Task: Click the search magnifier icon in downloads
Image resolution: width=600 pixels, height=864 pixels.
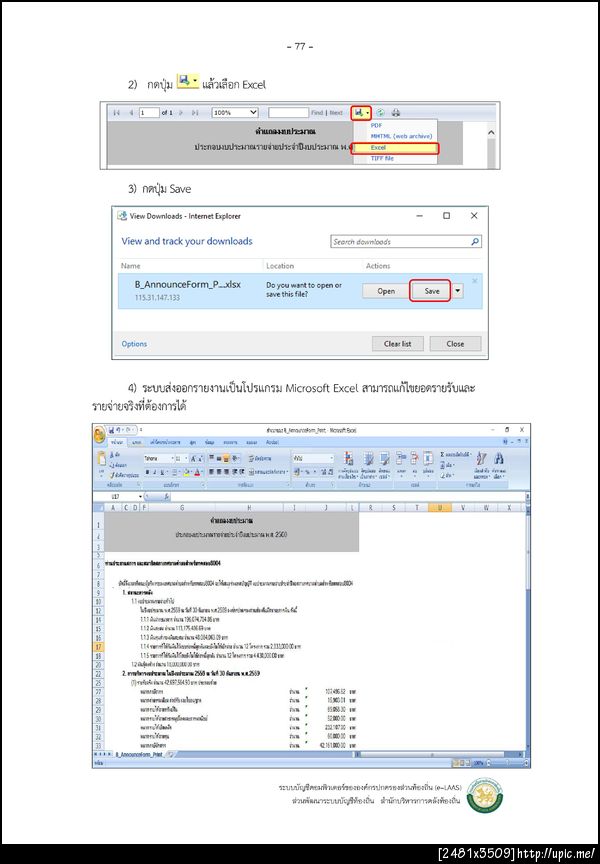Action: click(475, 241)
